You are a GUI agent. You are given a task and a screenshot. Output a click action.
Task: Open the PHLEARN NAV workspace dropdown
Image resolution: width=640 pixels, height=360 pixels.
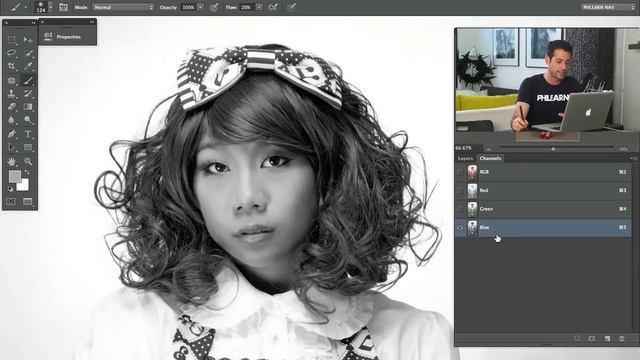(x=608, y=7)
